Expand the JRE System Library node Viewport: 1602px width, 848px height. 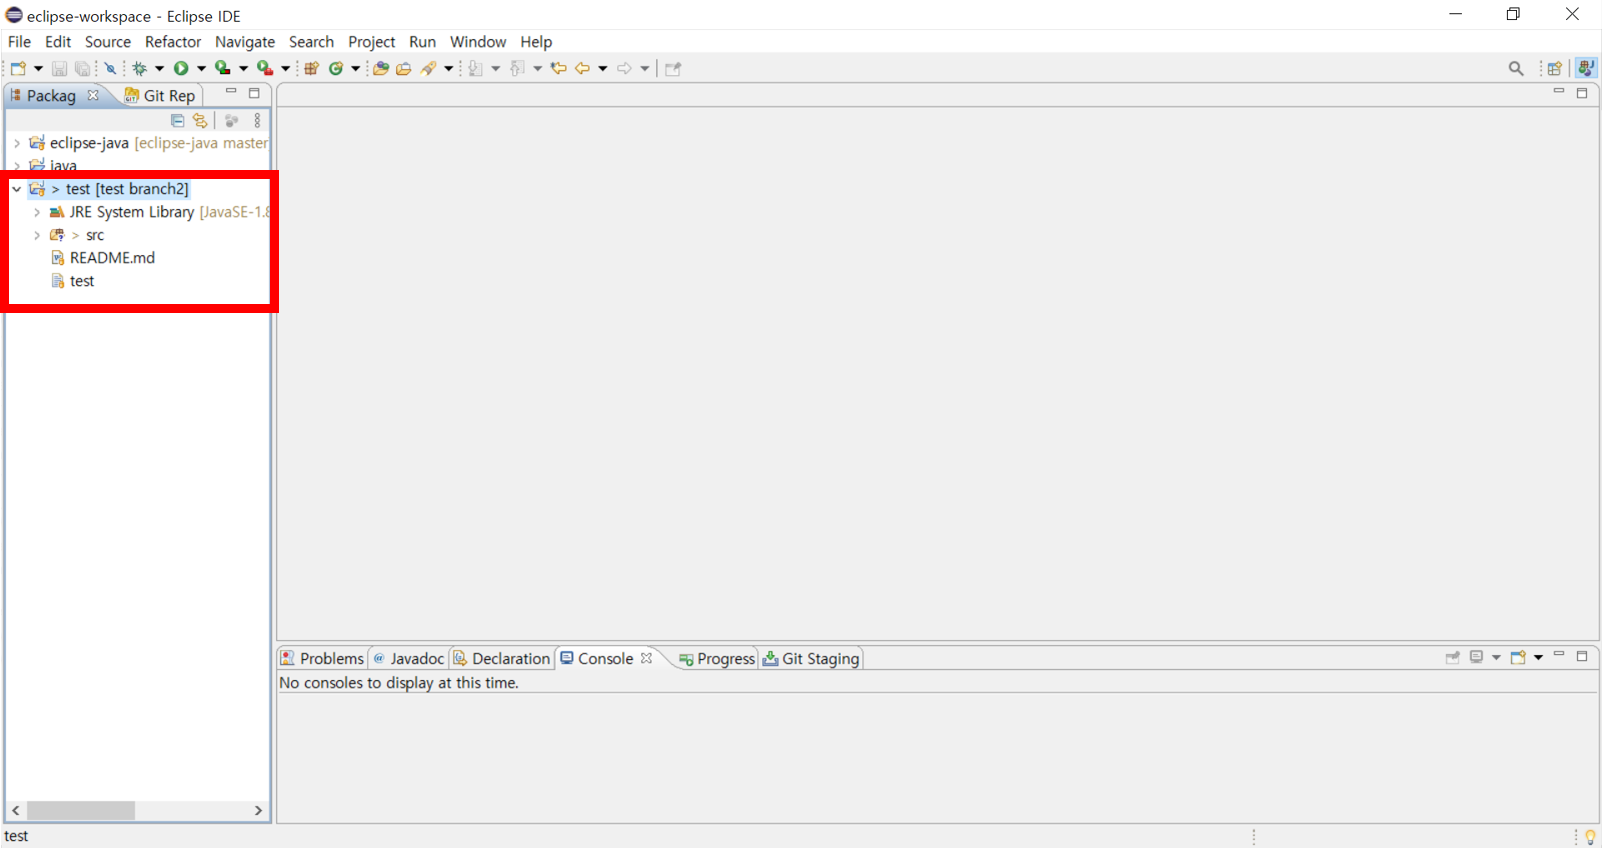[37, 212]
